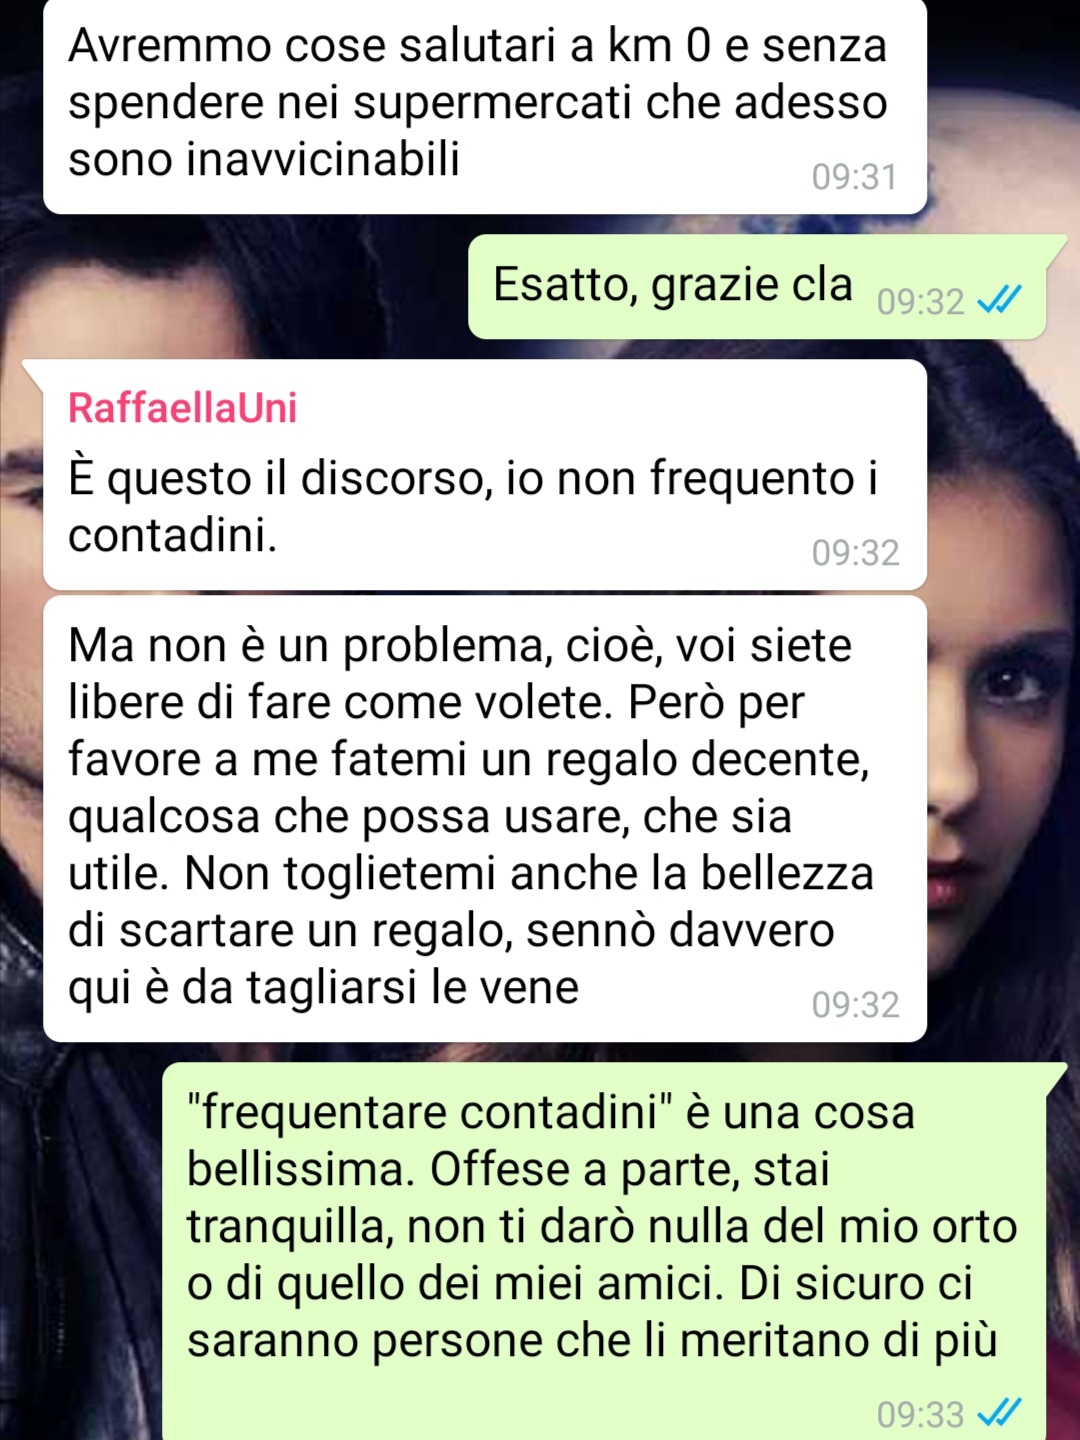Viewport: 1080px width, 1440px height.
Task: Select the 'Ma non è un problema' message
Action: click(485, 819)
